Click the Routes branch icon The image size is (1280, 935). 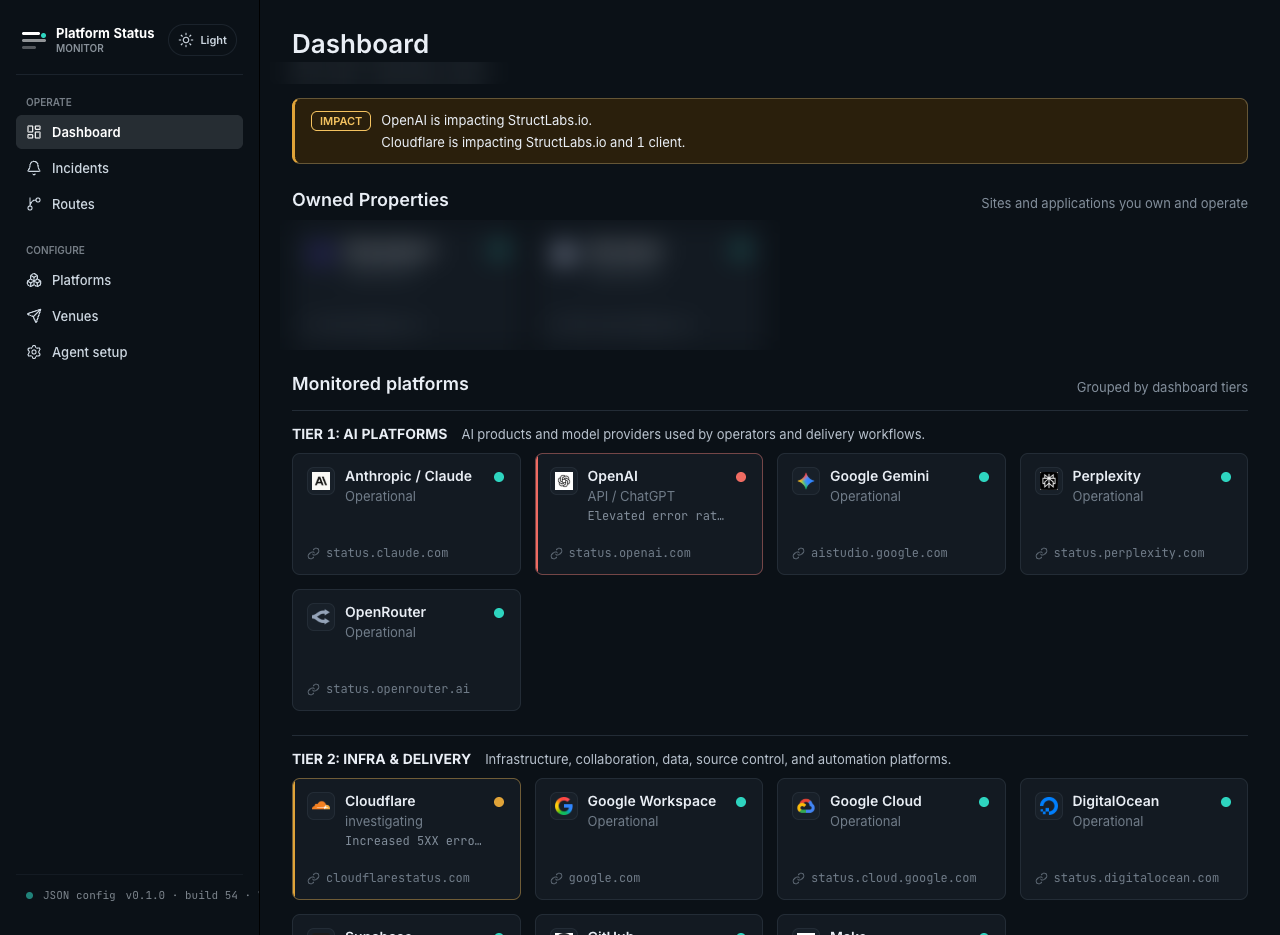(x=34, y=204)
